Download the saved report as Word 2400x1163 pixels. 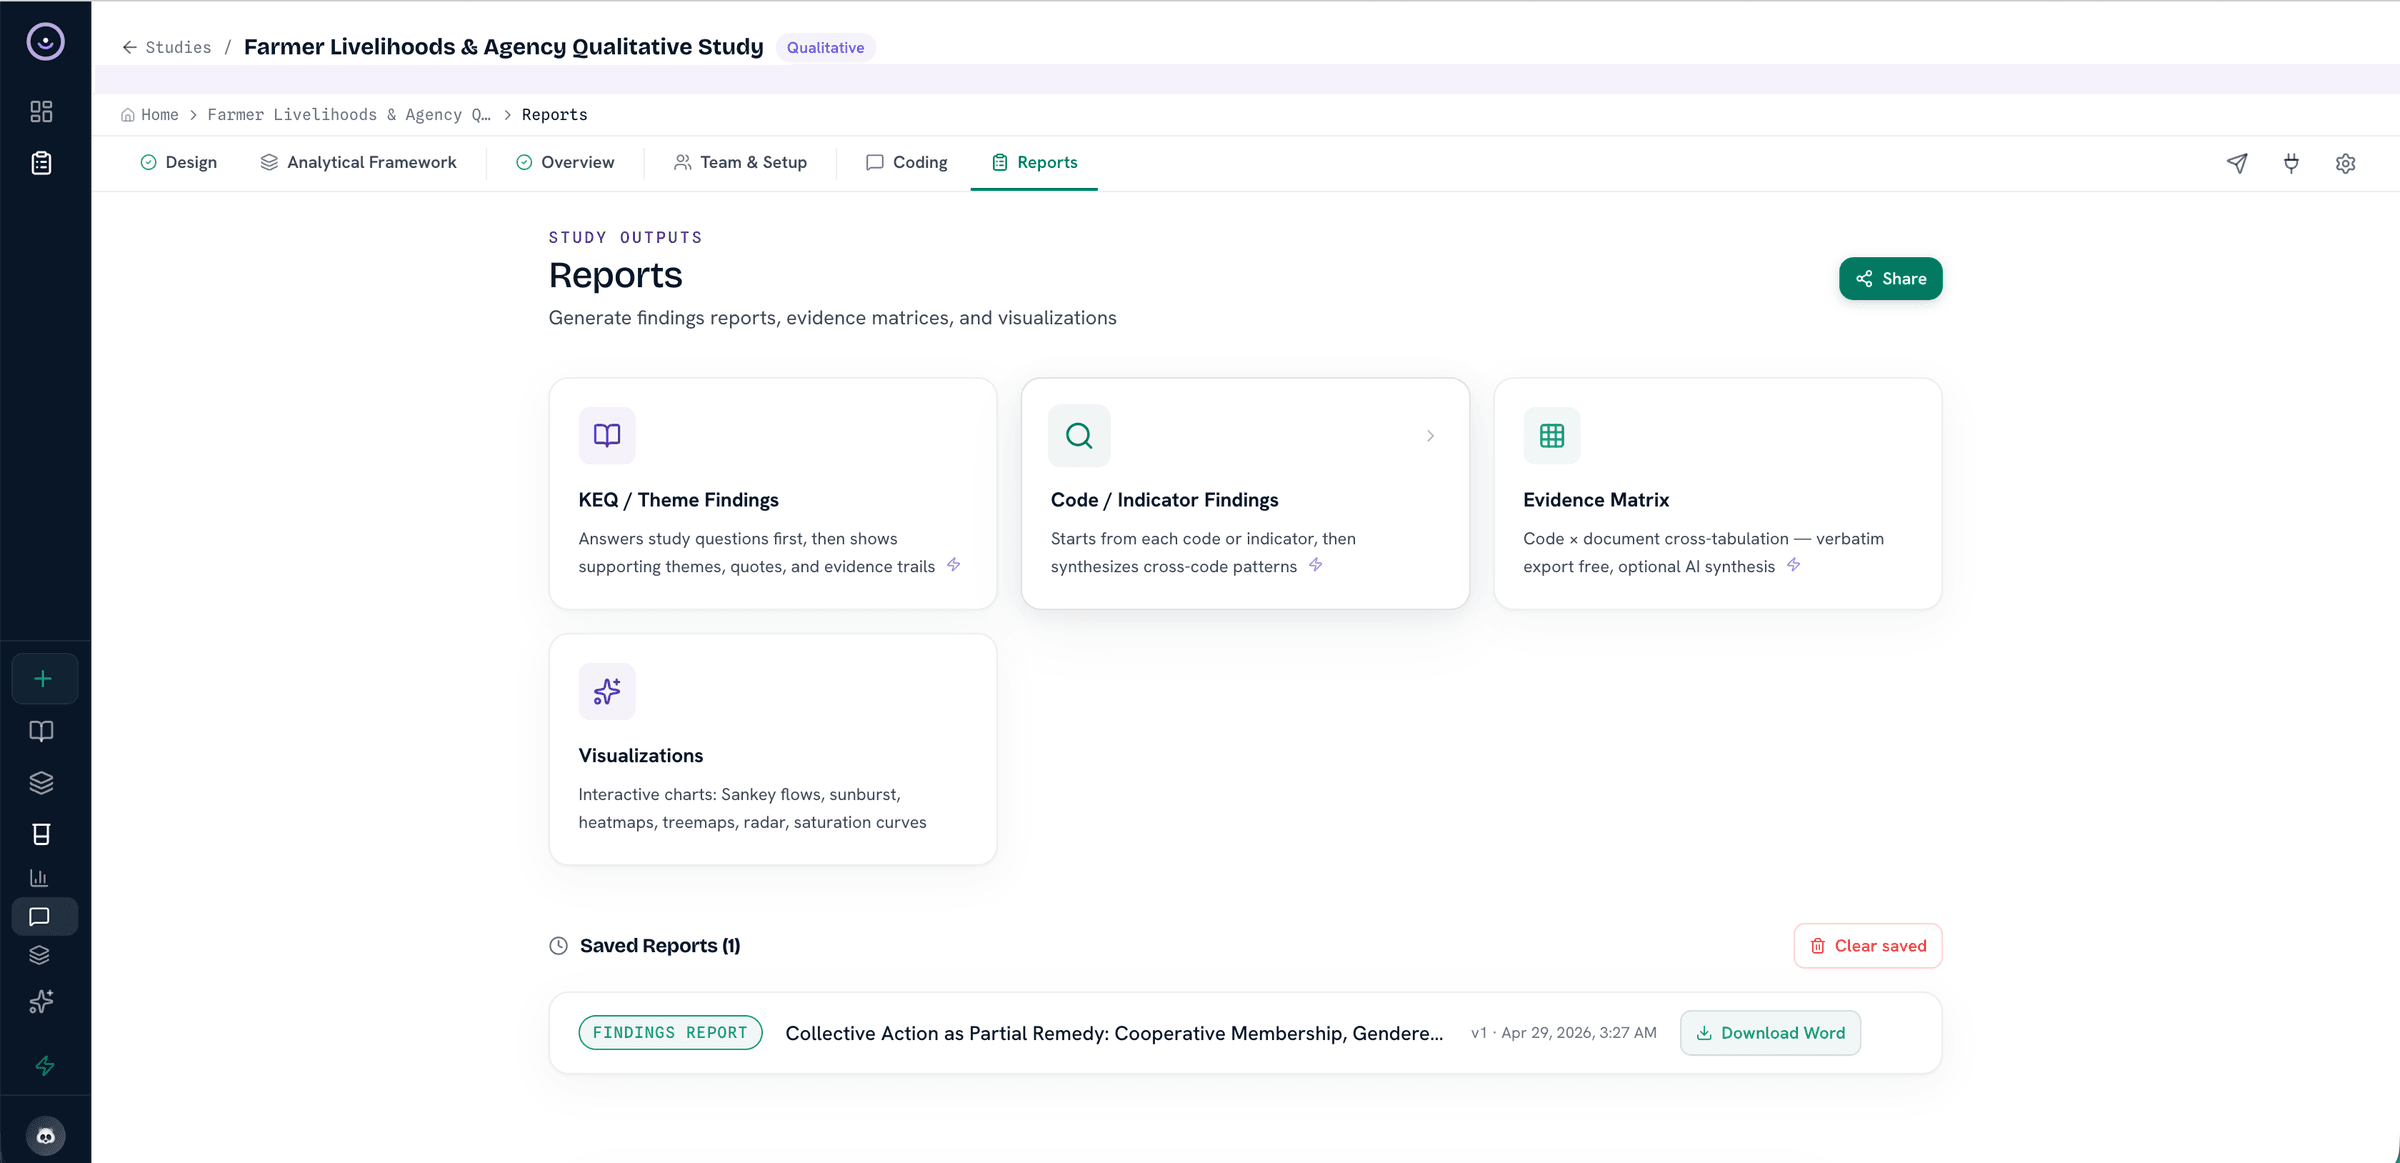[1770, 1033]
